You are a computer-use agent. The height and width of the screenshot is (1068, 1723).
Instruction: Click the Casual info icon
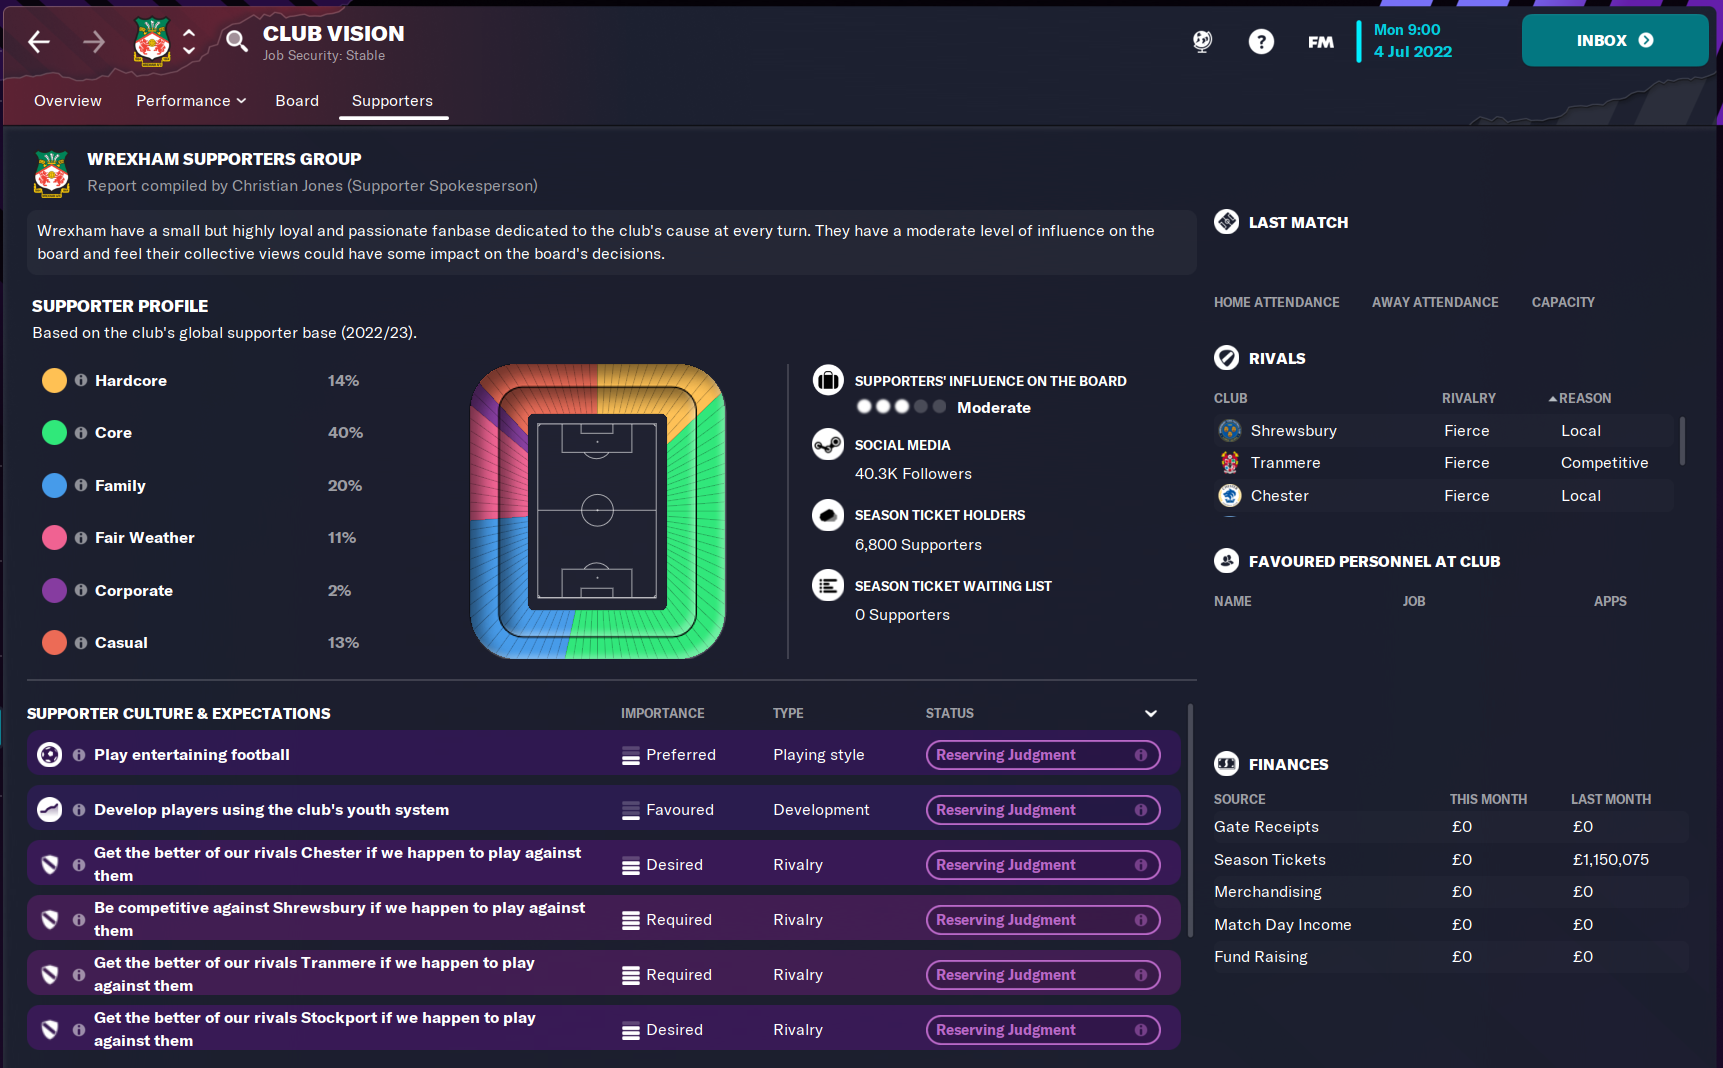point(81,642)
